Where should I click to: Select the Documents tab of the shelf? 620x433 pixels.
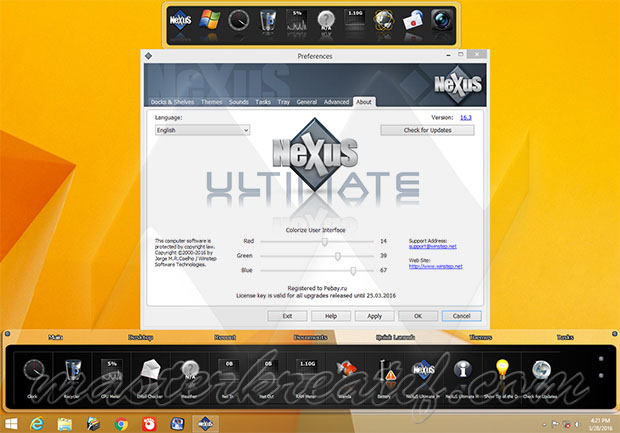pyautogui.click(x=310, y=337)
